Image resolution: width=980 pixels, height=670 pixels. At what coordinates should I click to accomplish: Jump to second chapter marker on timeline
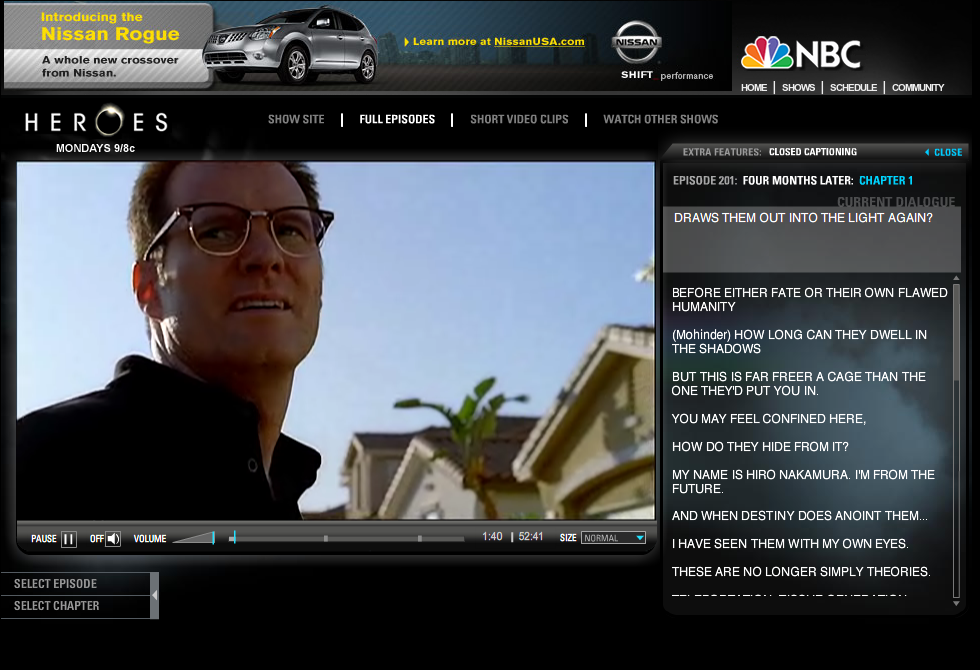pyautogui.click(x=419, y=538)
